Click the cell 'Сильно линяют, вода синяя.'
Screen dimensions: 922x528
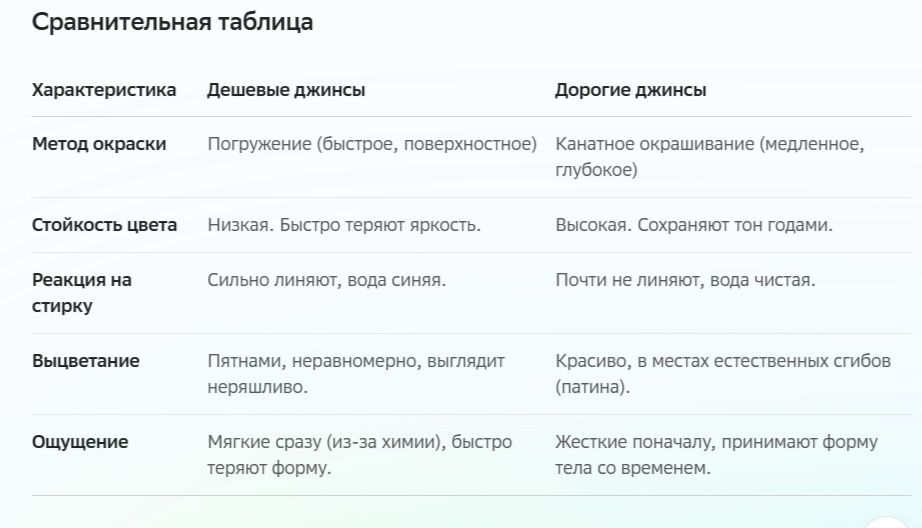326,280
